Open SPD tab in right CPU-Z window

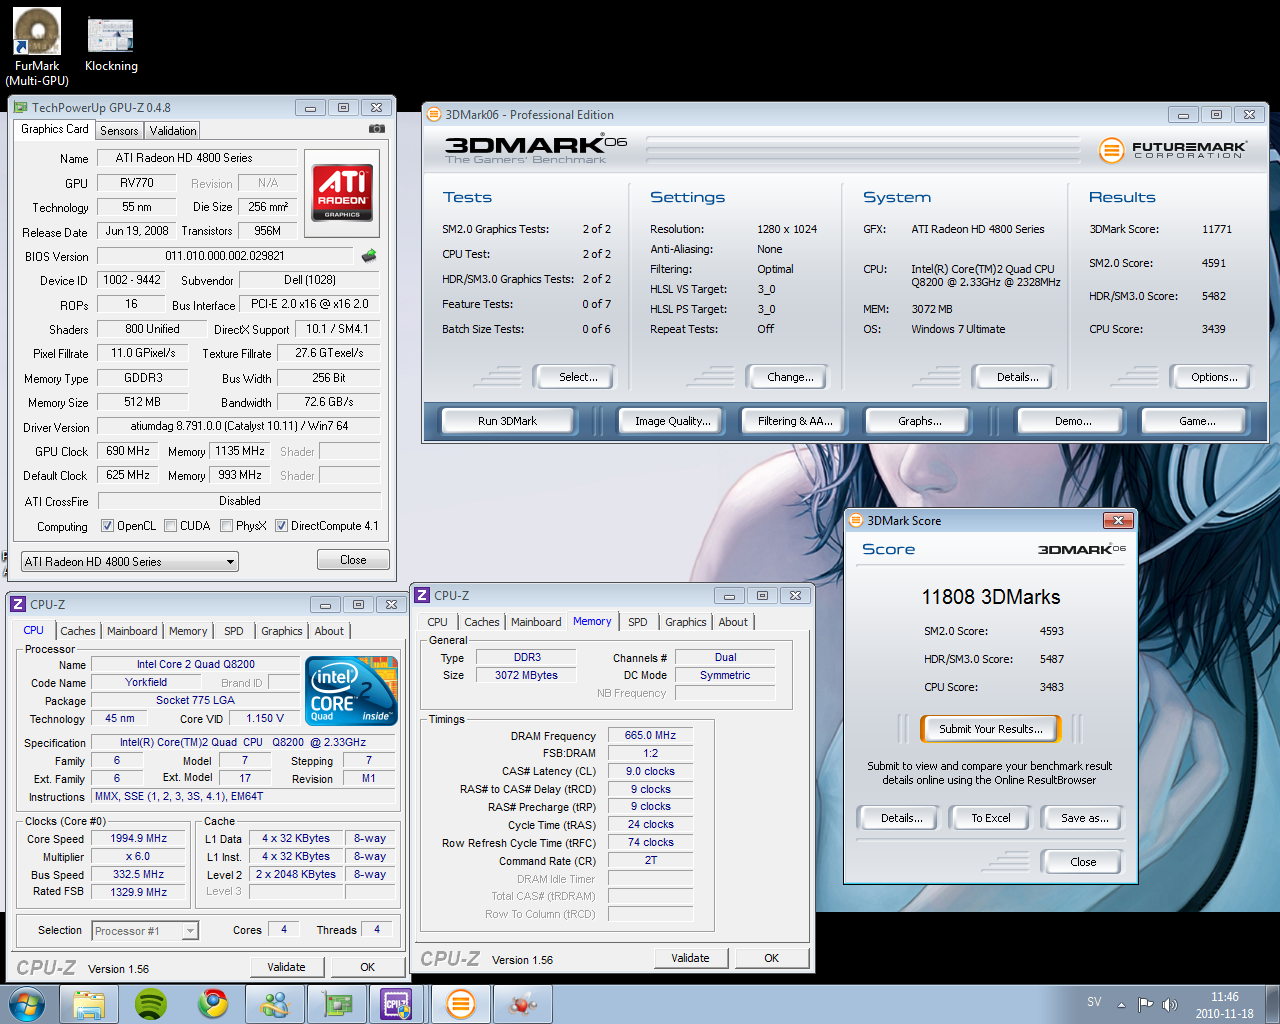coord(638,622)
